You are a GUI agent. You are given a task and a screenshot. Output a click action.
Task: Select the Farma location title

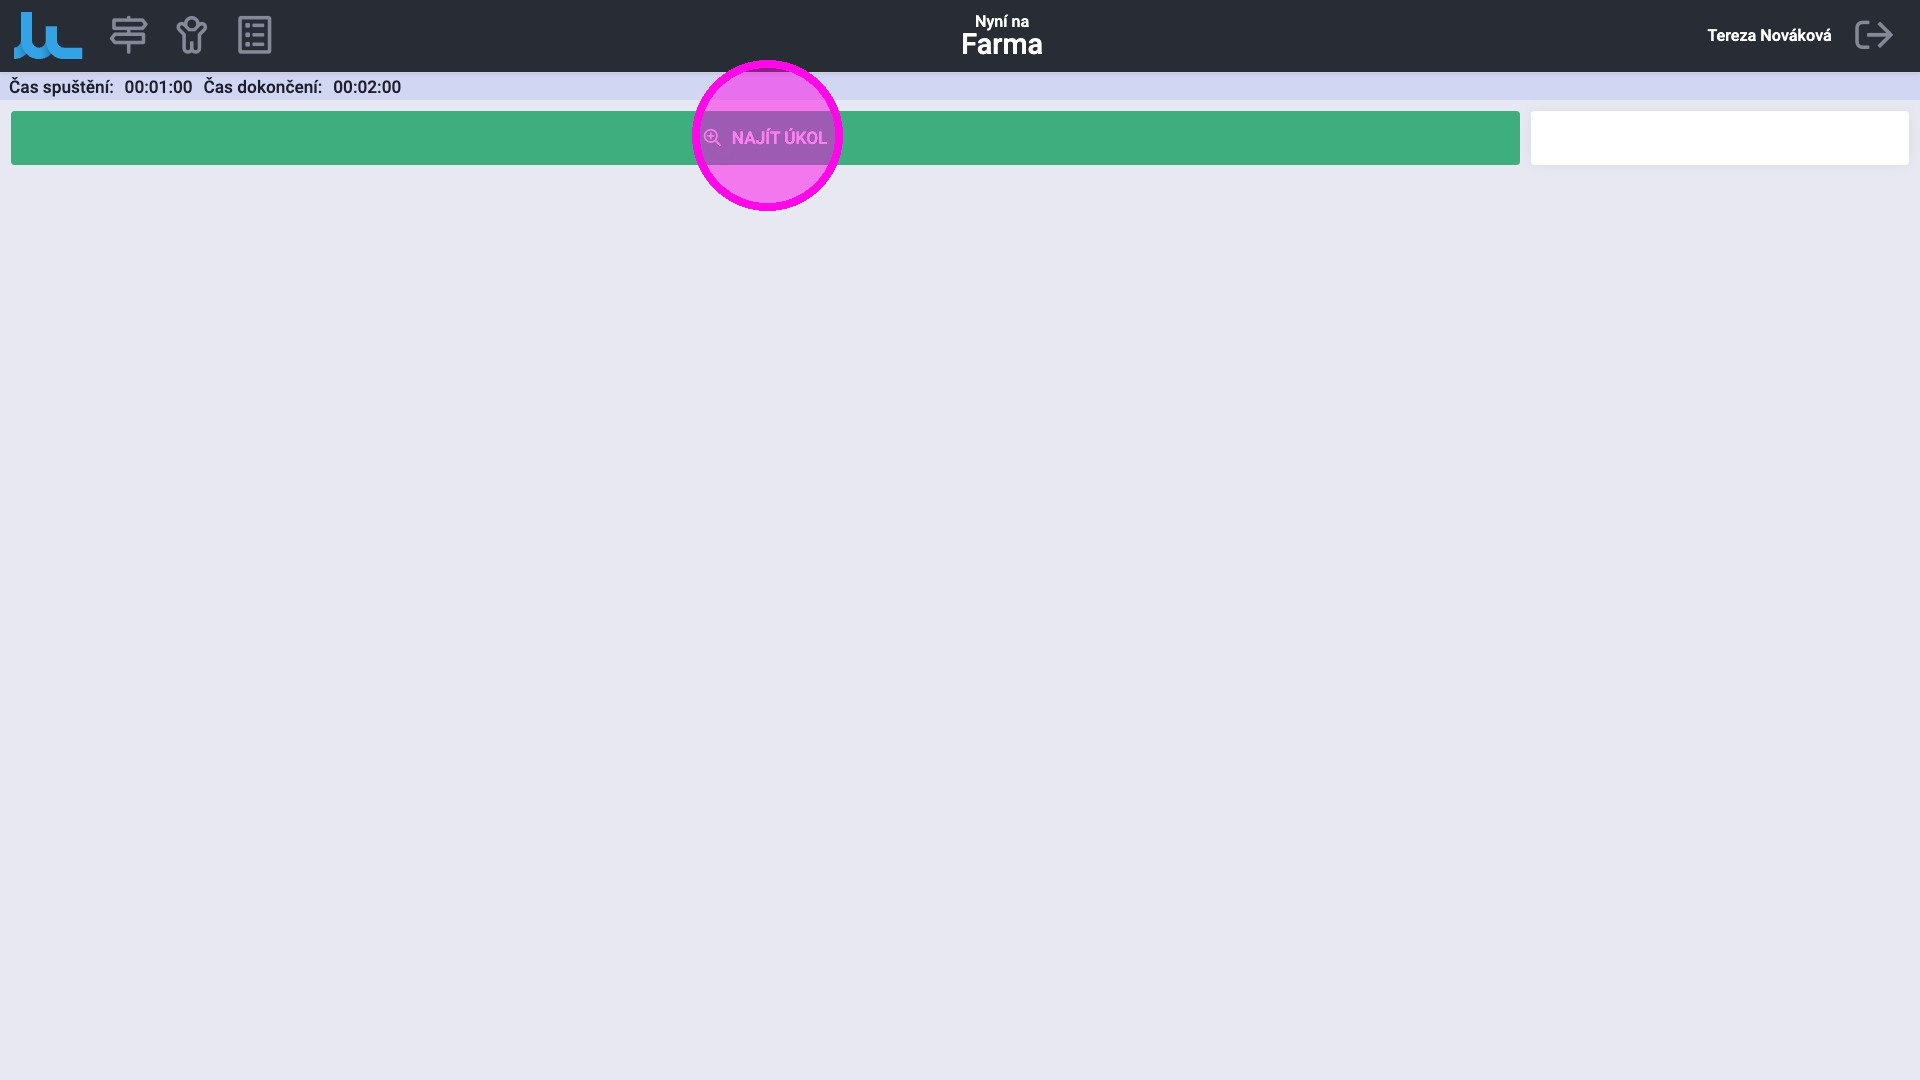1001,45
